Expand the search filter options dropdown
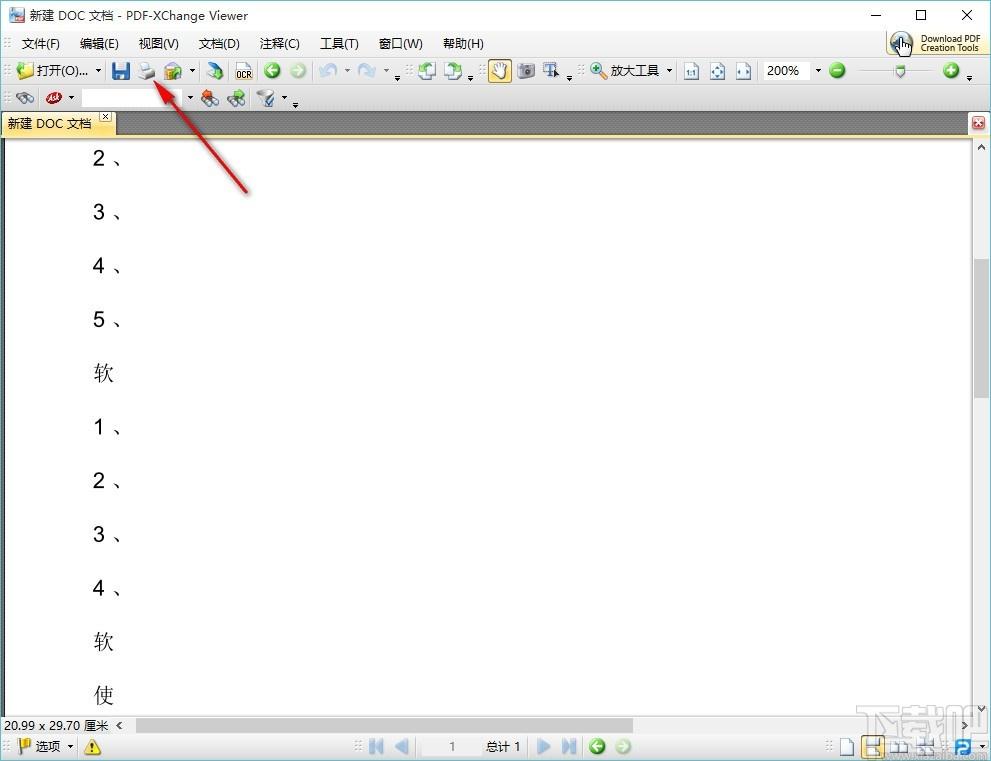The width and height of the screenshot is (991, 761). pyautogui.click(x=284, y=98)
